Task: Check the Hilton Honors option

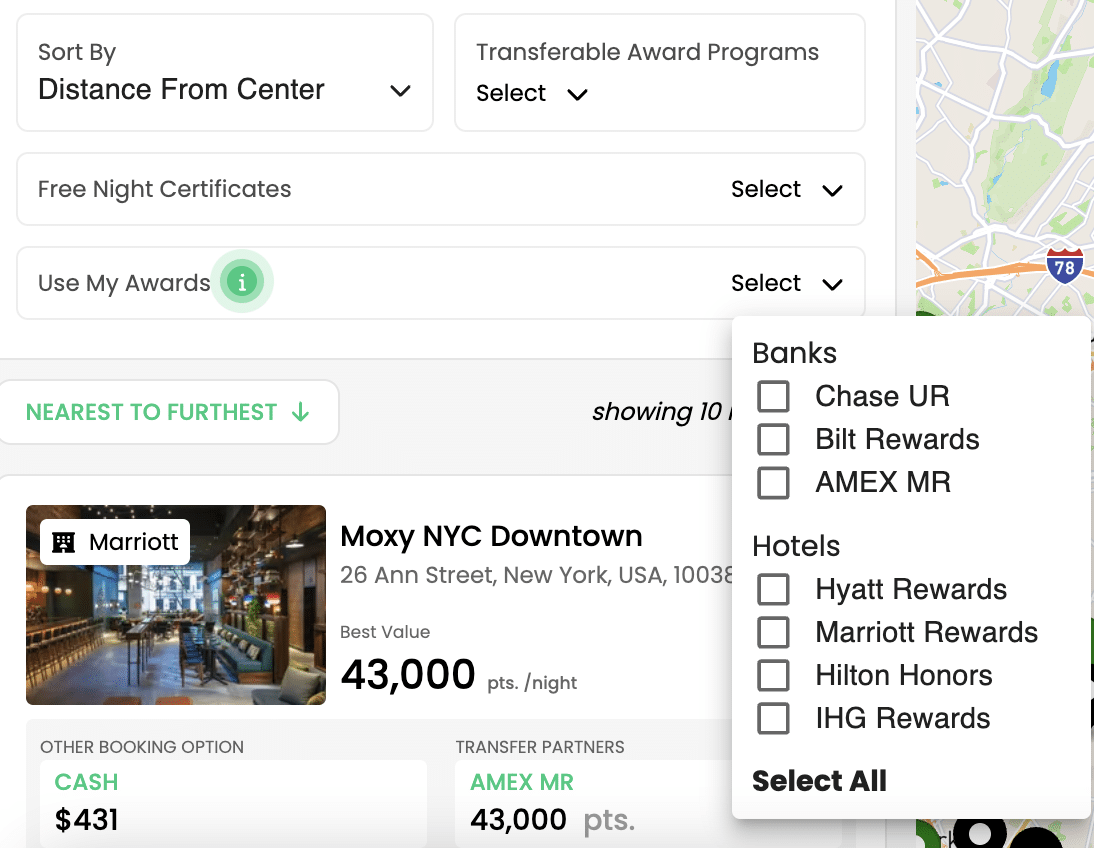Action: tap(773, 675)
